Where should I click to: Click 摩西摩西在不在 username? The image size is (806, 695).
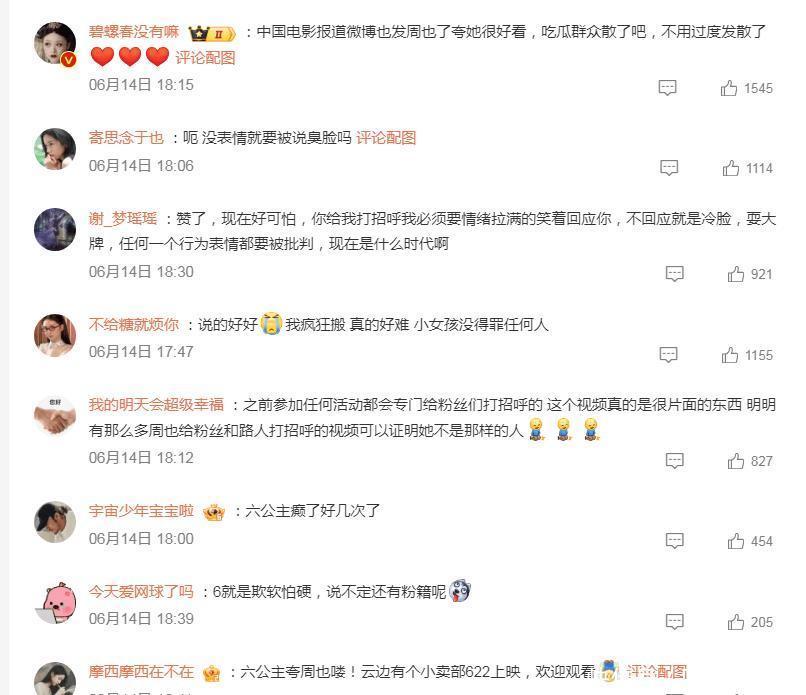point(141,672)
